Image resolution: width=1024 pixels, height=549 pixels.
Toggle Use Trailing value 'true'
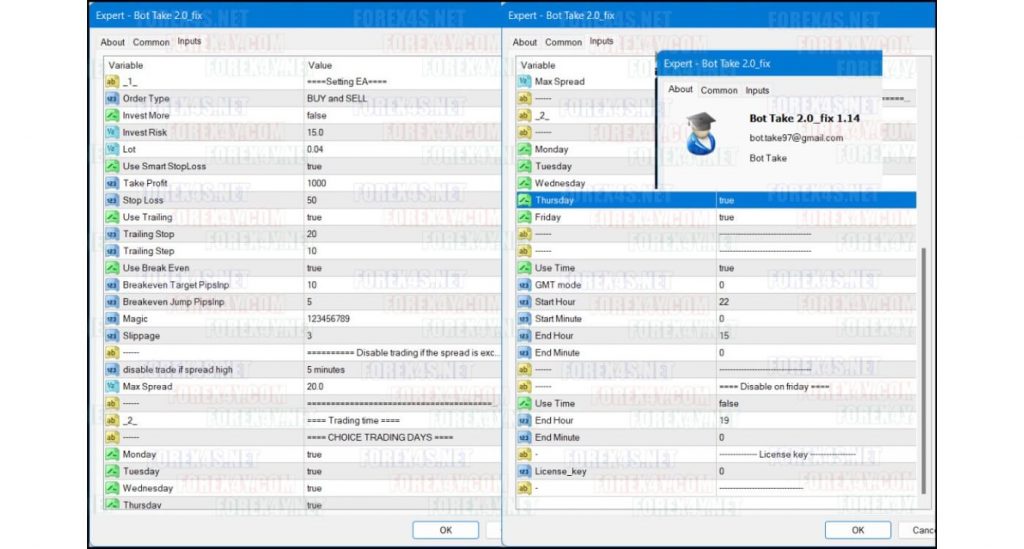314,217
